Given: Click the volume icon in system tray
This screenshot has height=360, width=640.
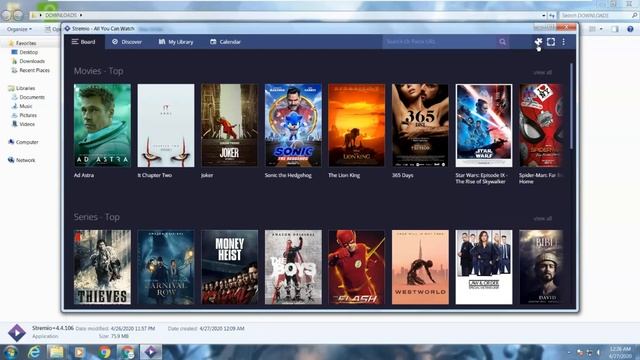Looking at the screenshot, I should [599, 353].
